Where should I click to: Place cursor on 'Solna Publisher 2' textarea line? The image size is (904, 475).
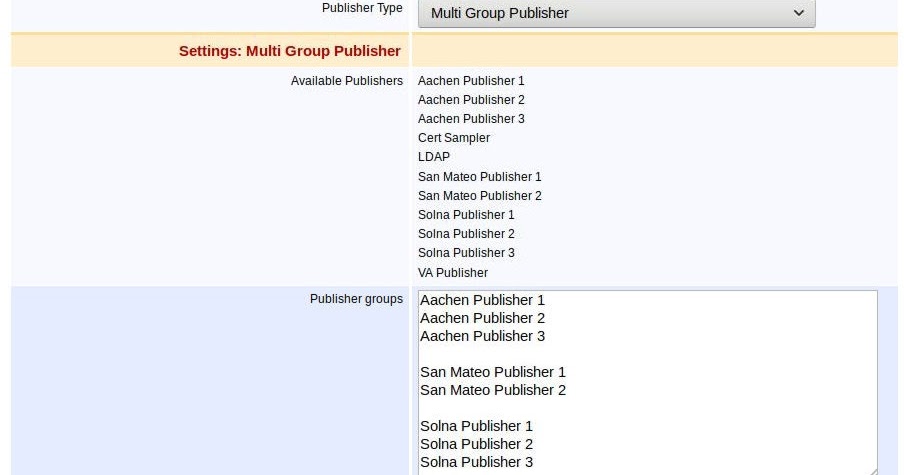coord(476,444)
